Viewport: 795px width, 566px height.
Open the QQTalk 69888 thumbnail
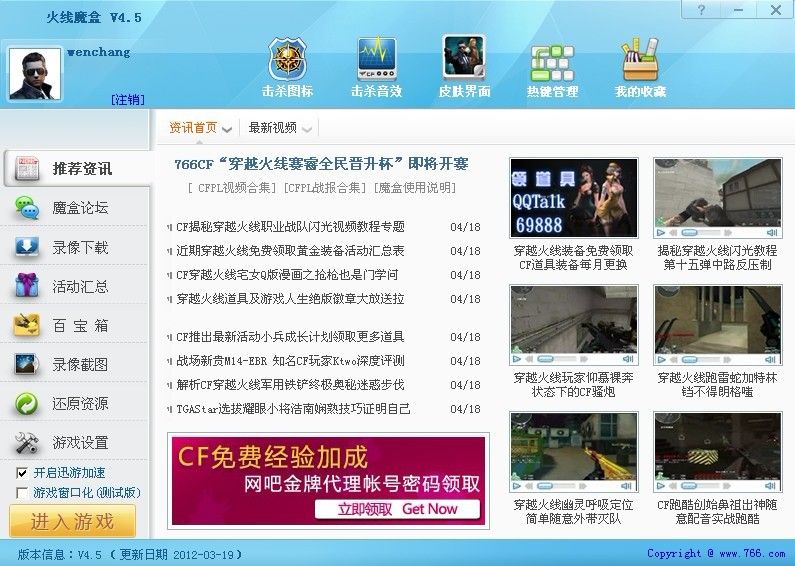573,198
